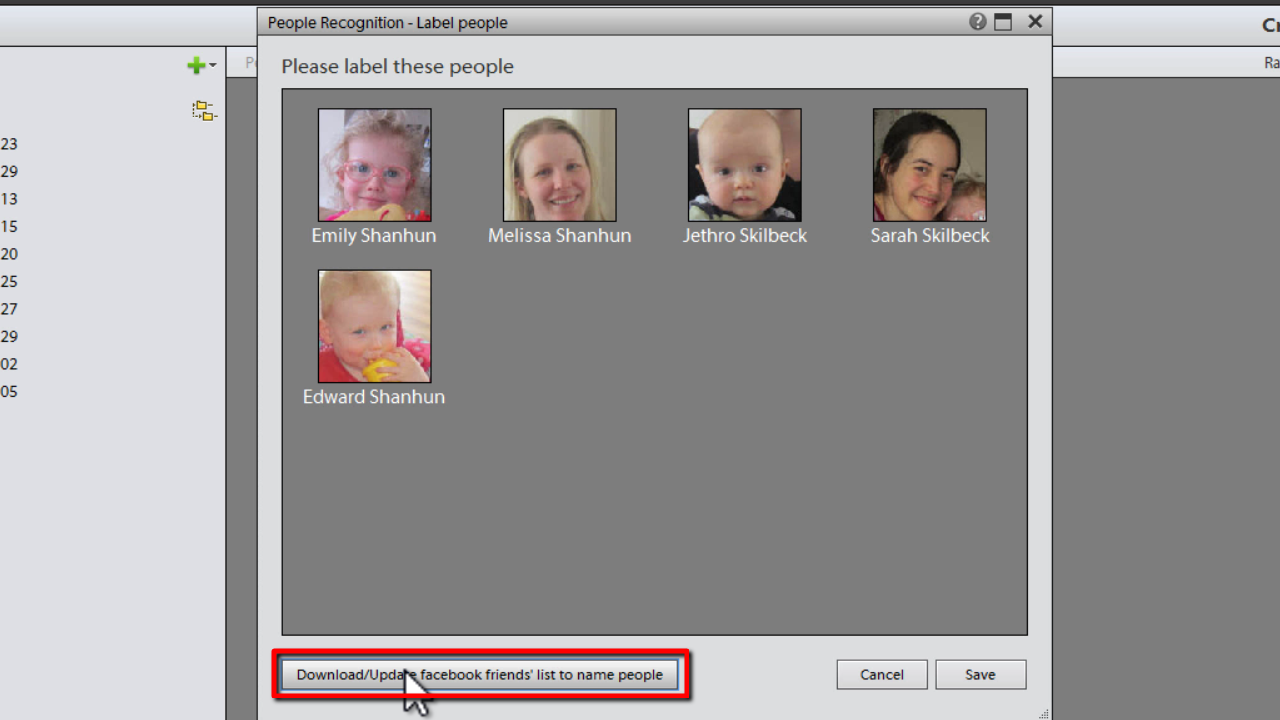Click Download/Update facebook friends' list button
The width and height of the screenshot is (1280, 720).
480,675
